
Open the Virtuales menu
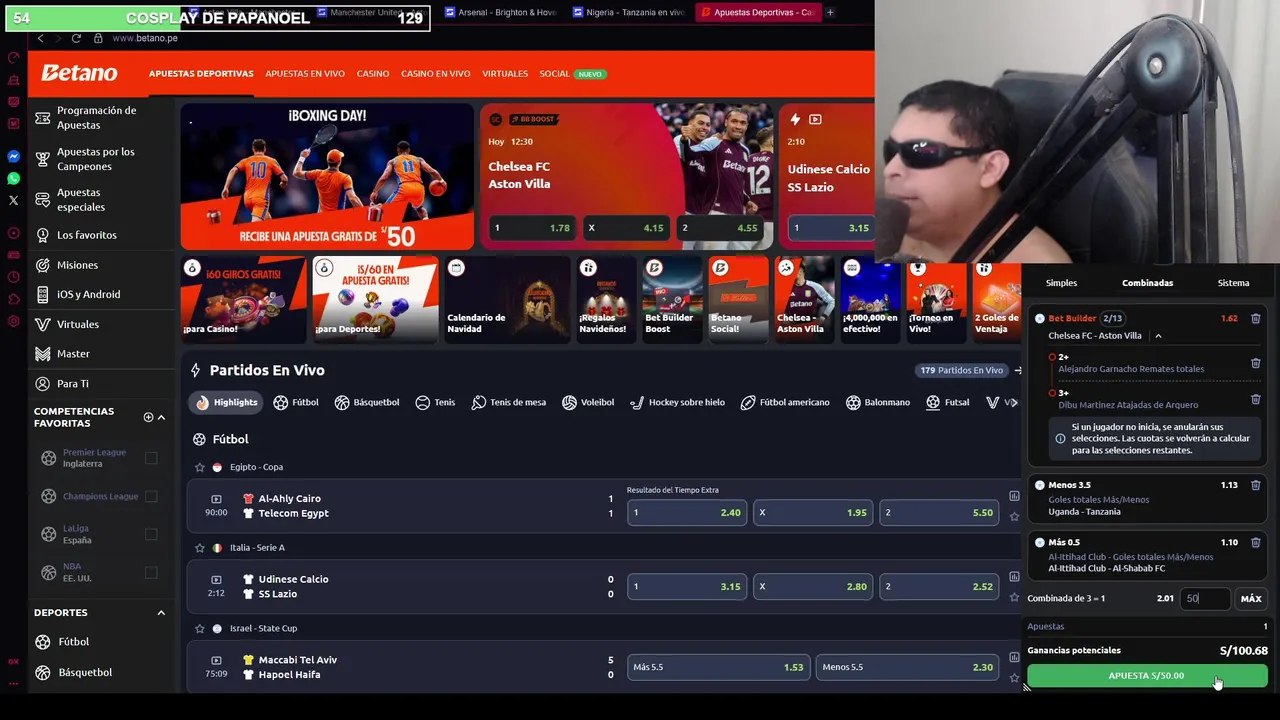[x=505, y=74]
